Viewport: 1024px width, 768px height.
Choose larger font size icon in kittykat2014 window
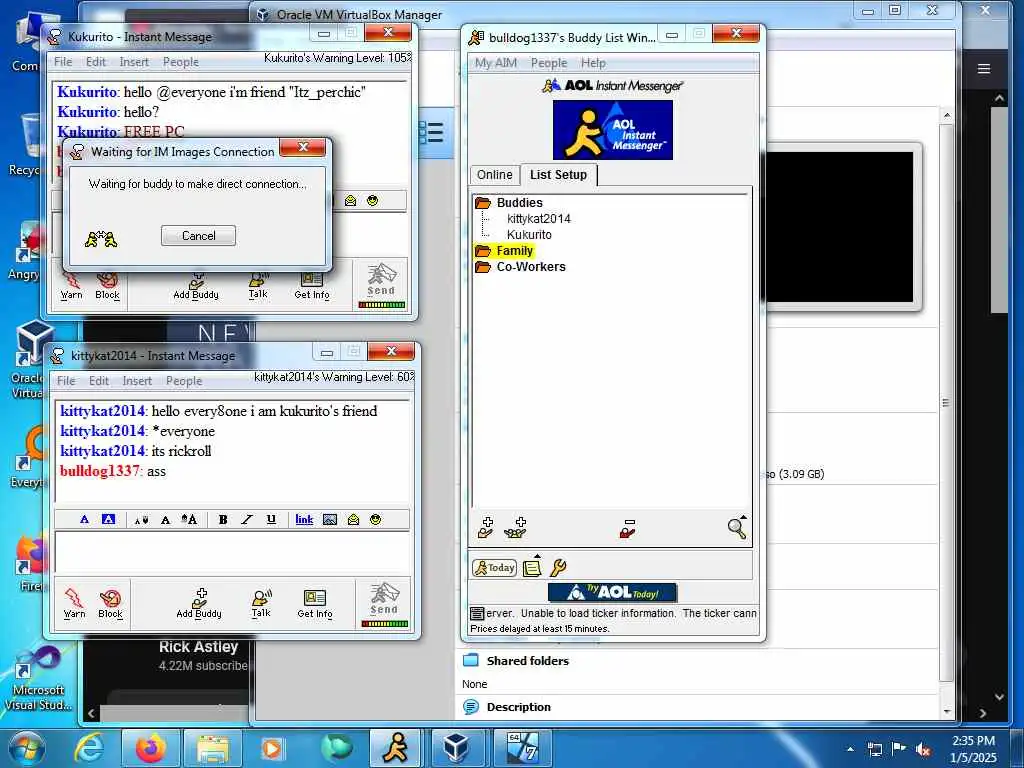(x=189, y=519)
